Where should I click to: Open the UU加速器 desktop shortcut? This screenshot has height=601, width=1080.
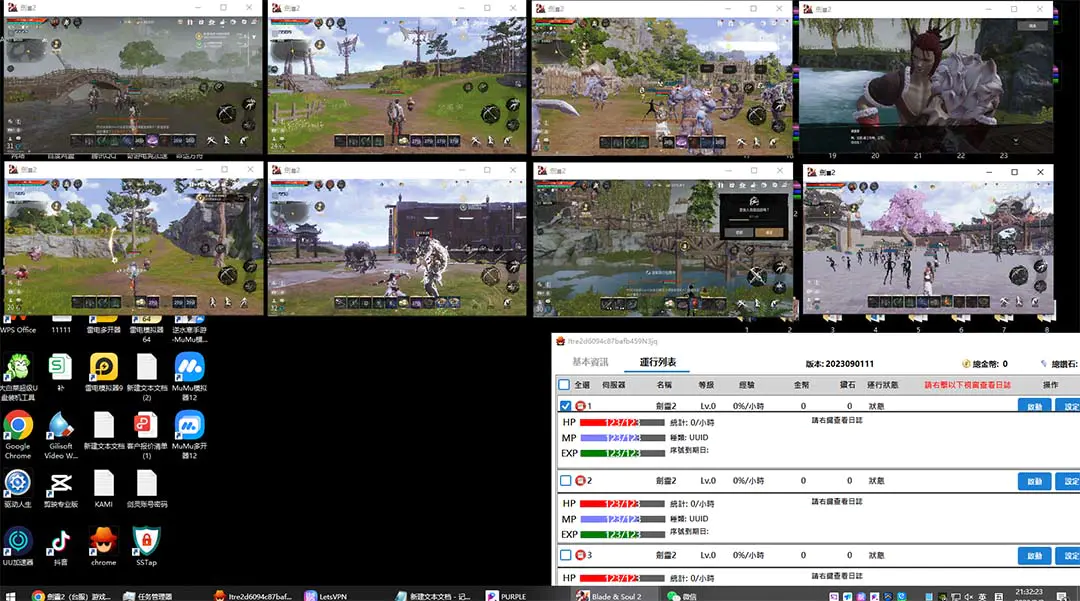(17, 542)
